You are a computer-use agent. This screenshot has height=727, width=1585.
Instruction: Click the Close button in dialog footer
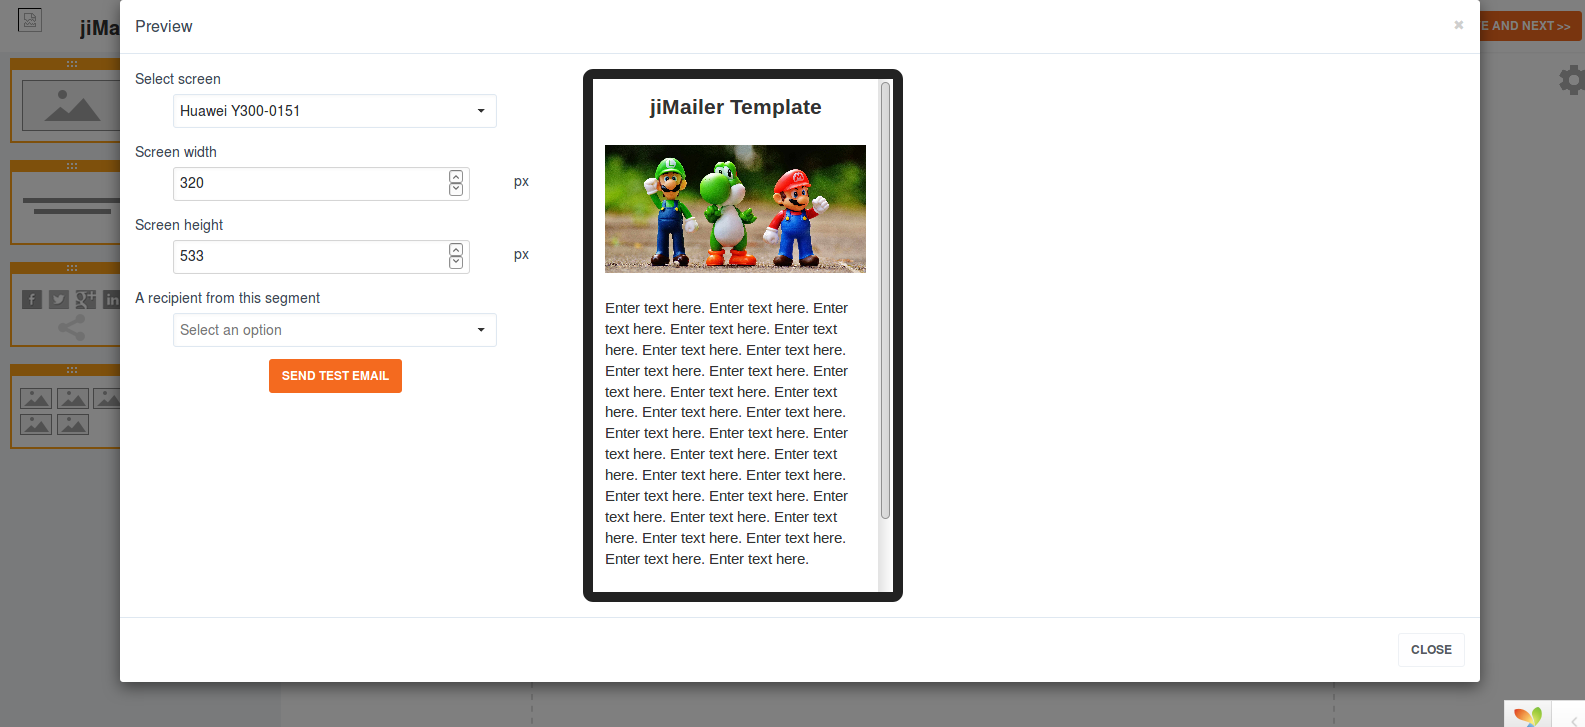[x=1431, y=650]
